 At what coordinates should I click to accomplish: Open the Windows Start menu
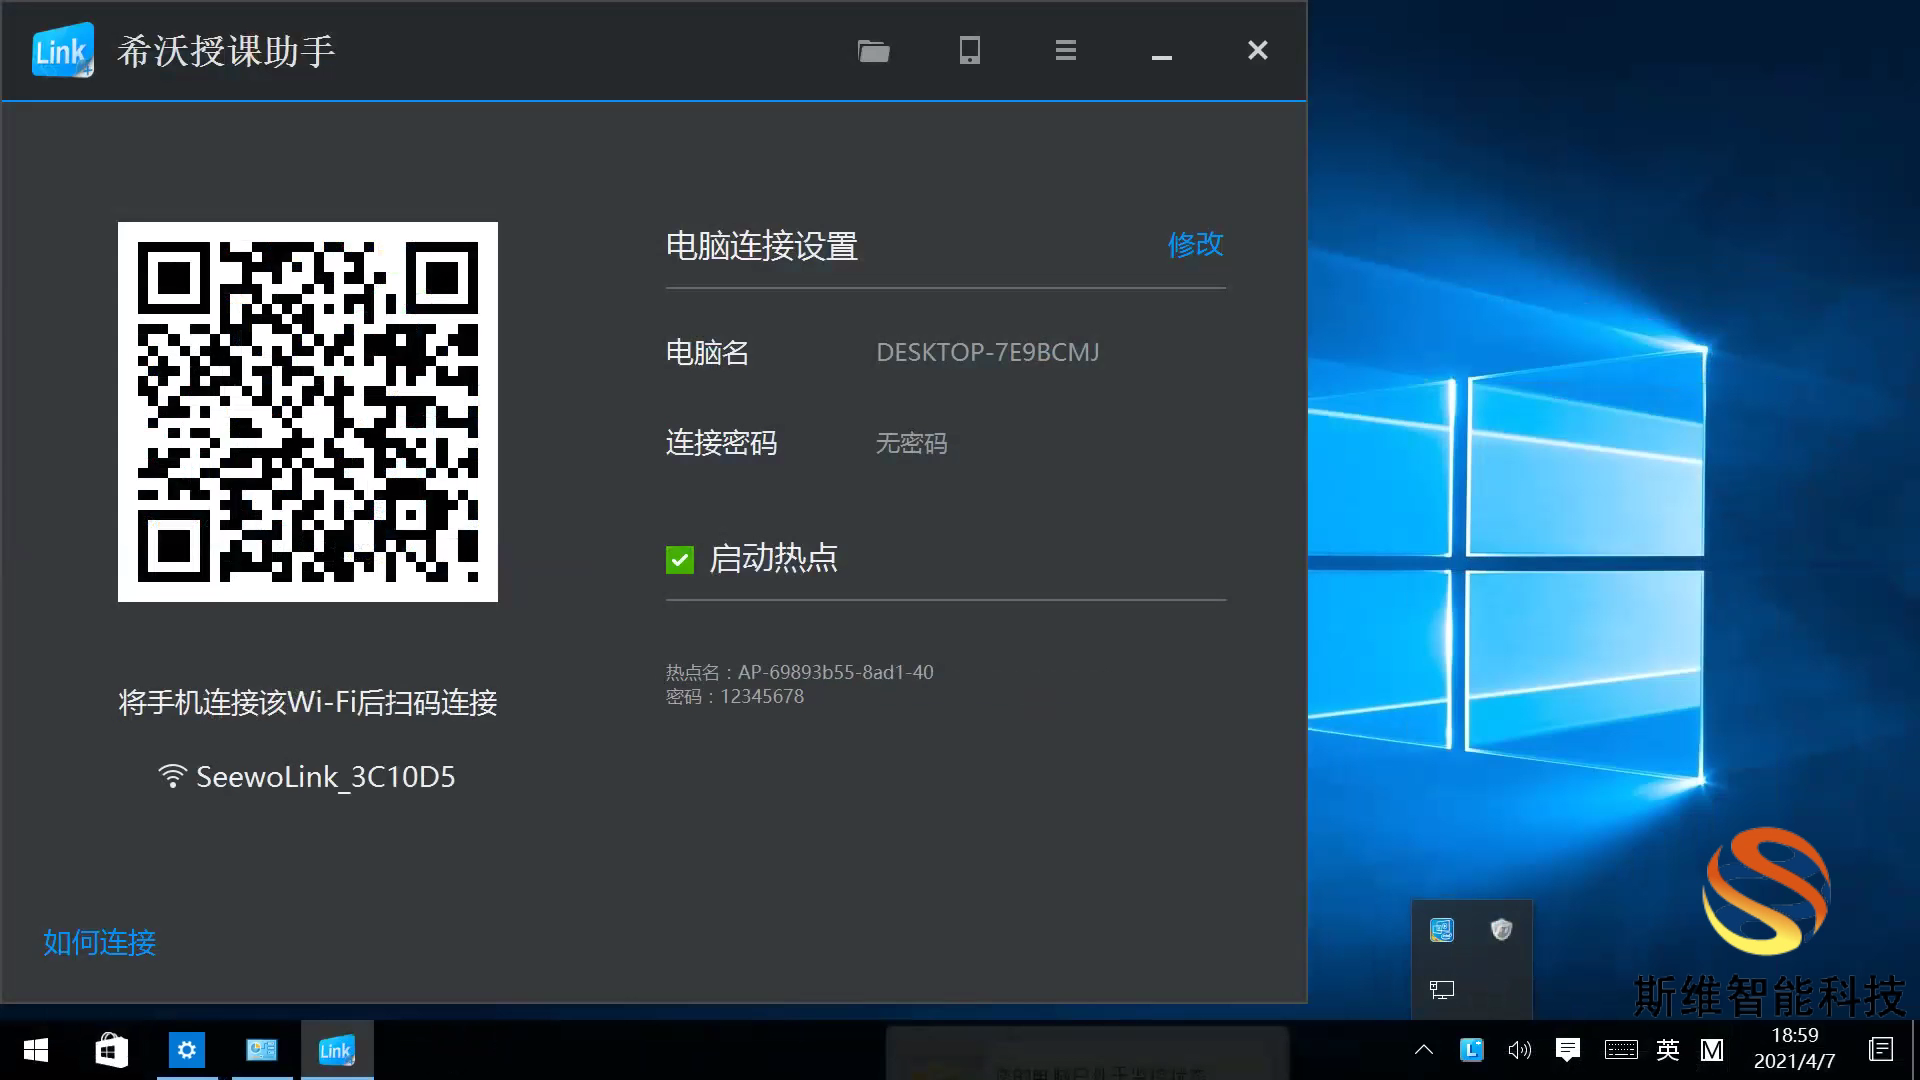click(36, 1050)
